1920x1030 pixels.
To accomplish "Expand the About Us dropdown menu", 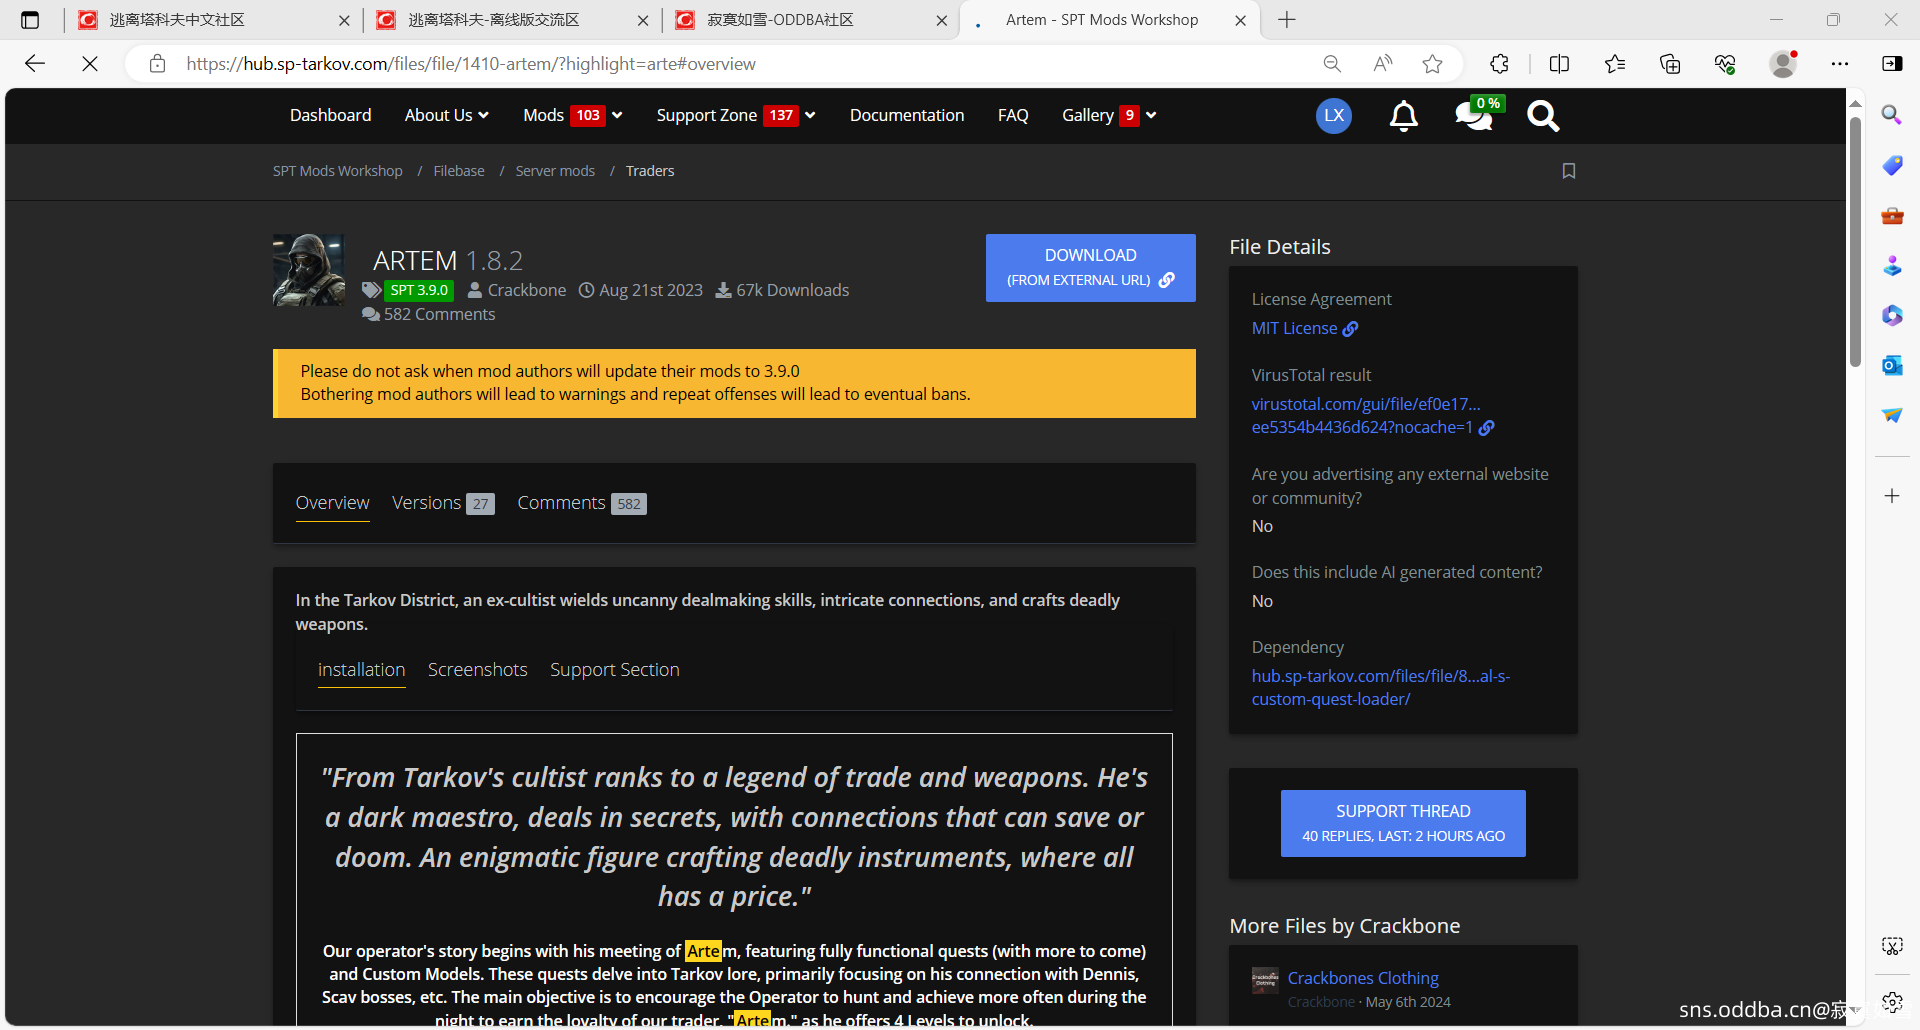I will click(446, 116).
